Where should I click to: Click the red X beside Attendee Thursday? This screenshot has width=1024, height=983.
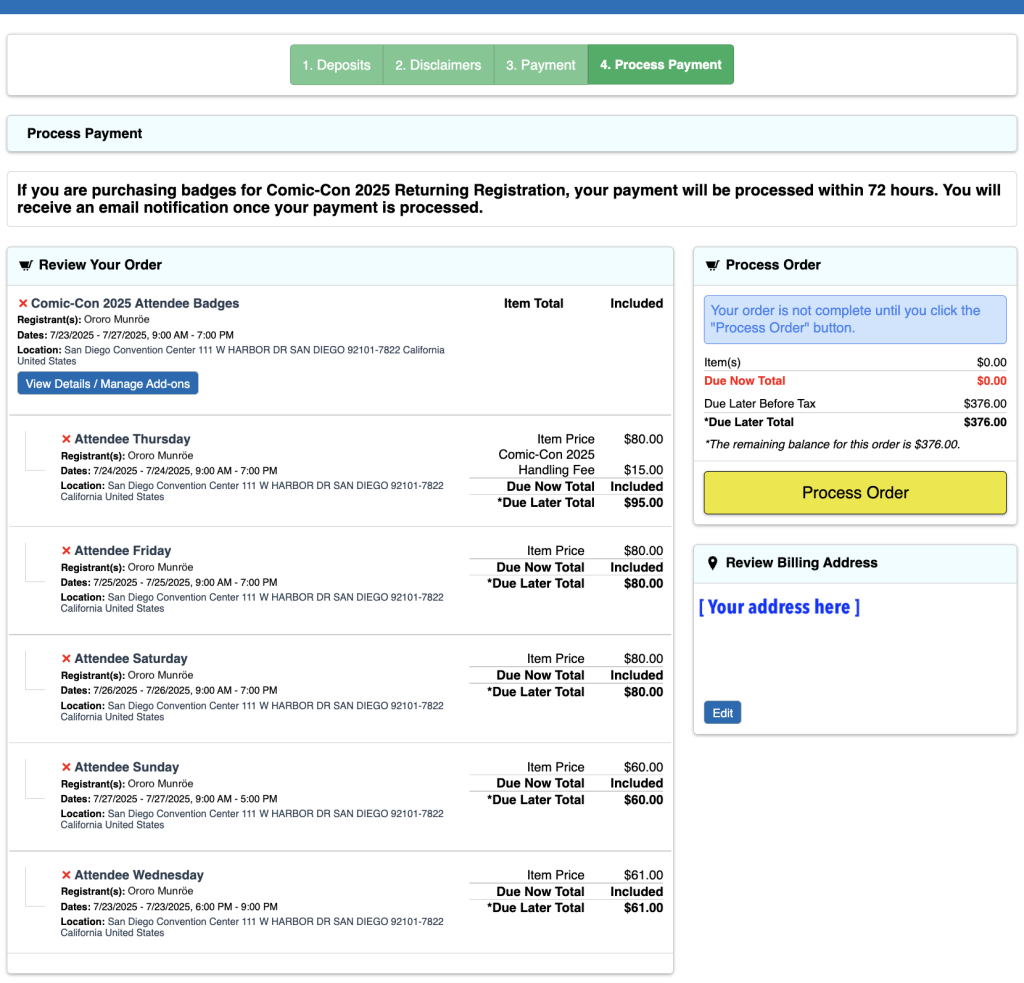point(66,439)
